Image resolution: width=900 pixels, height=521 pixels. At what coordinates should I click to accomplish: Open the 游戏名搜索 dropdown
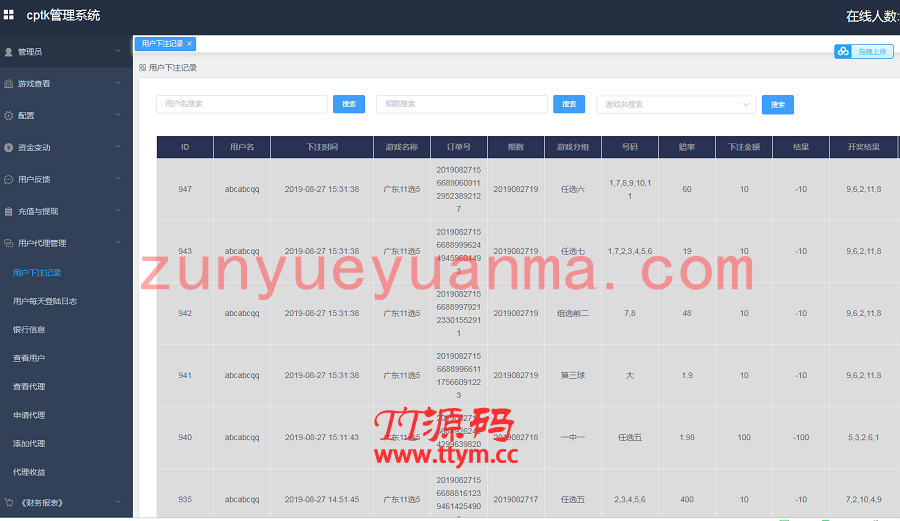click(x=676, y=104)
